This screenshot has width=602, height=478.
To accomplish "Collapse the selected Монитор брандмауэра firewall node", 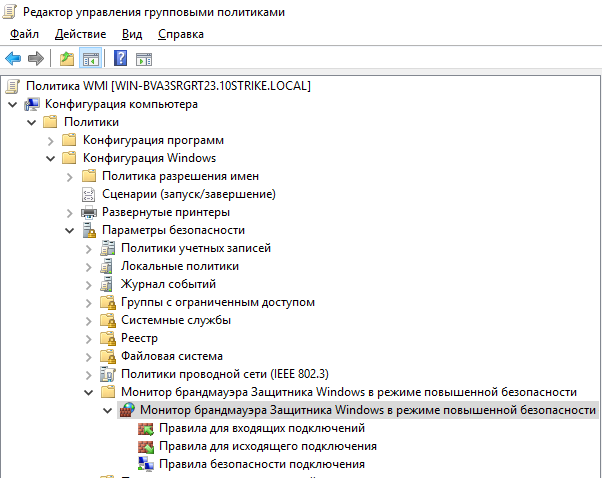I will click(108, 411).
